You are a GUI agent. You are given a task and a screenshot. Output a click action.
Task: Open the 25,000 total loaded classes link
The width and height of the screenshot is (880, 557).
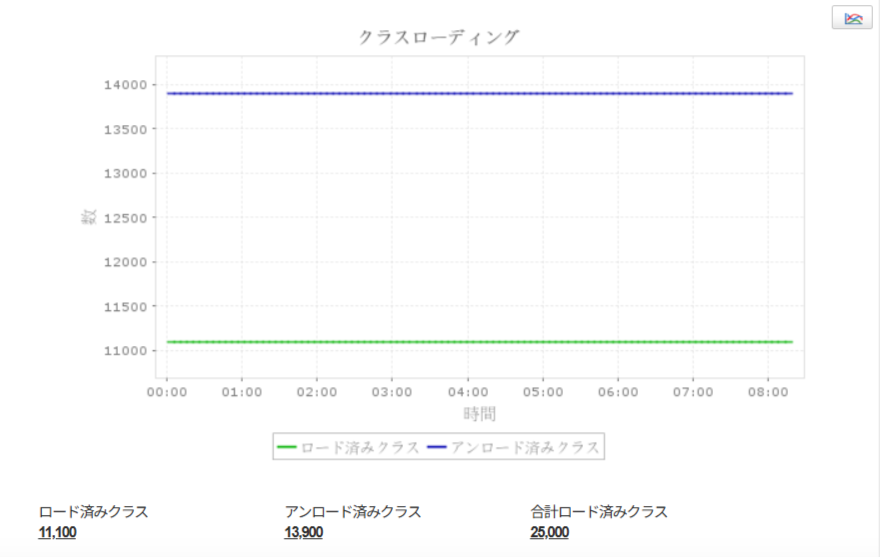coord(549,532)
